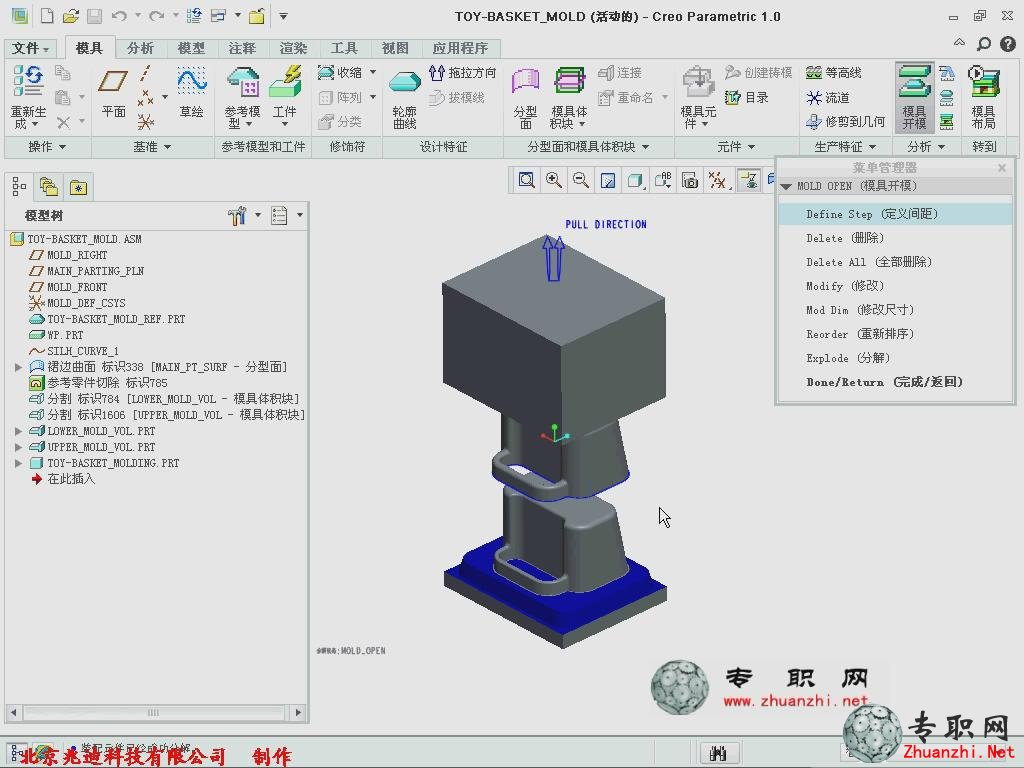1024x768 pixels.
Task: Select Delete All (全部删除) menu entry
Action: [x=895, y=262]
